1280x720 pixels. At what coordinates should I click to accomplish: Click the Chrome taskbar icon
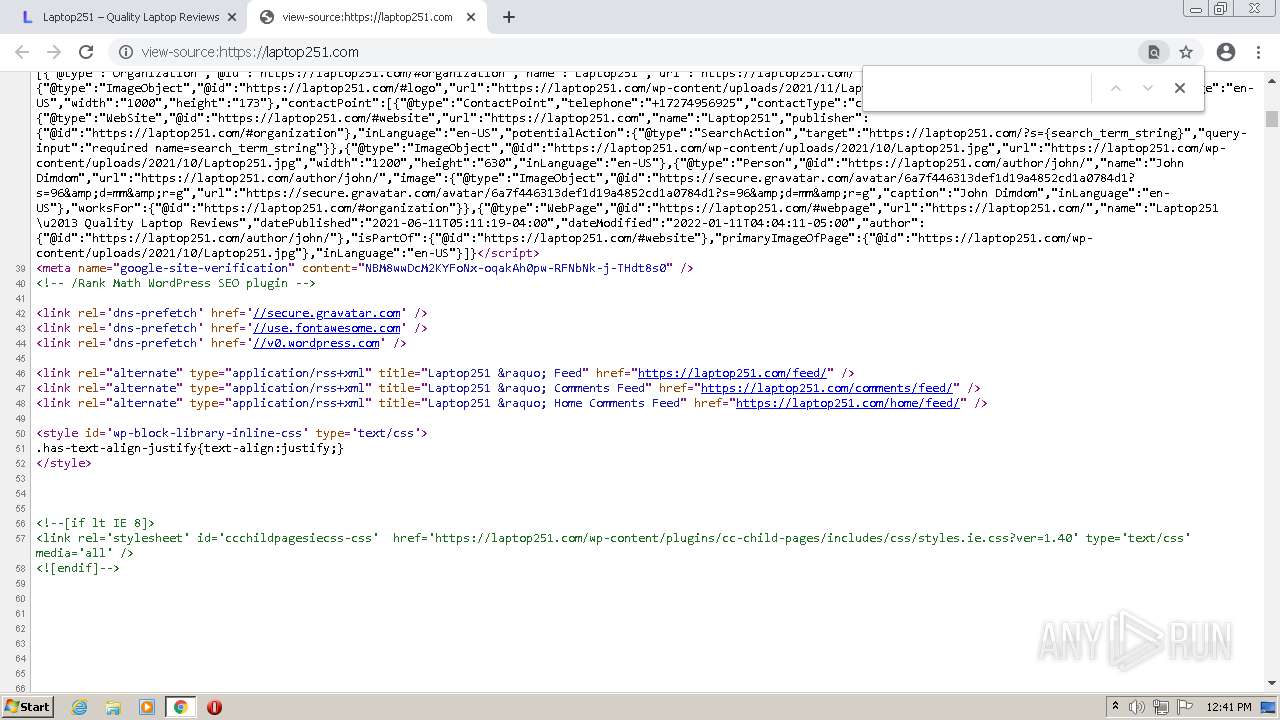click(180, 707)
